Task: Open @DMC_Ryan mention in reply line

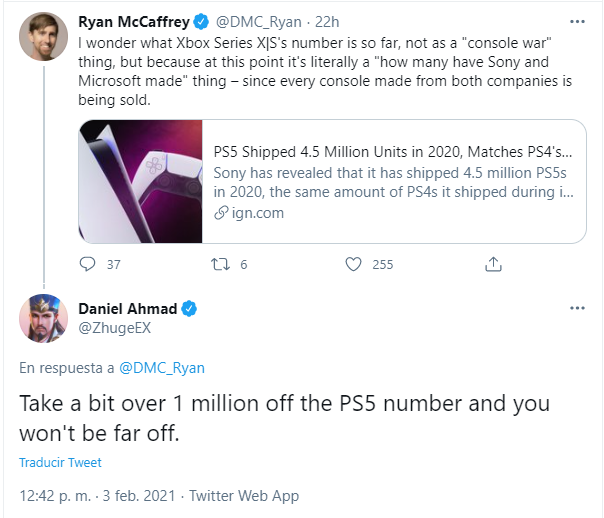Action: click(162, 368)
